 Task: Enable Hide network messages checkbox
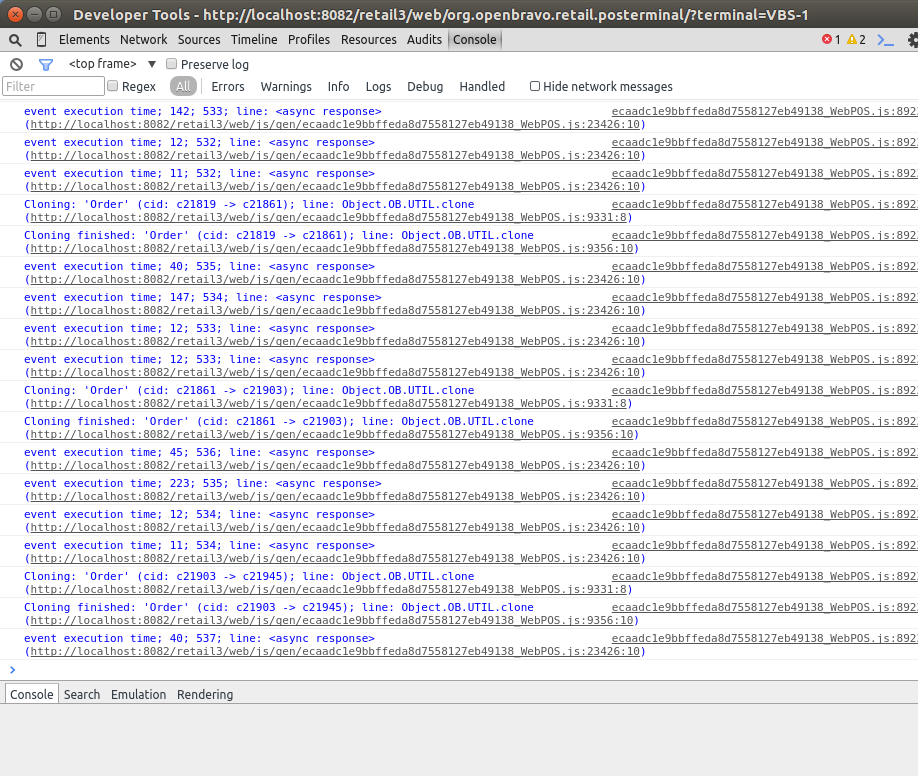click(535, 87)
